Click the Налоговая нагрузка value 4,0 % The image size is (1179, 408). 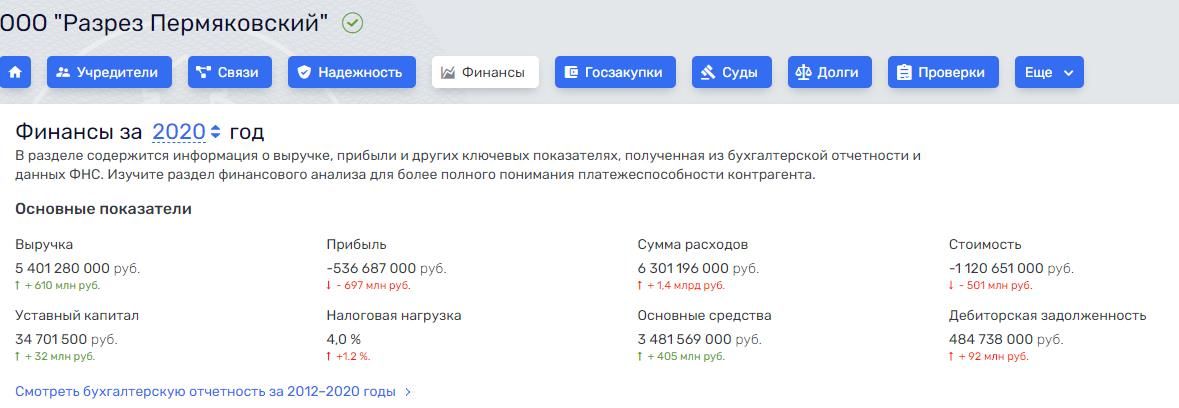coord(344,340)
